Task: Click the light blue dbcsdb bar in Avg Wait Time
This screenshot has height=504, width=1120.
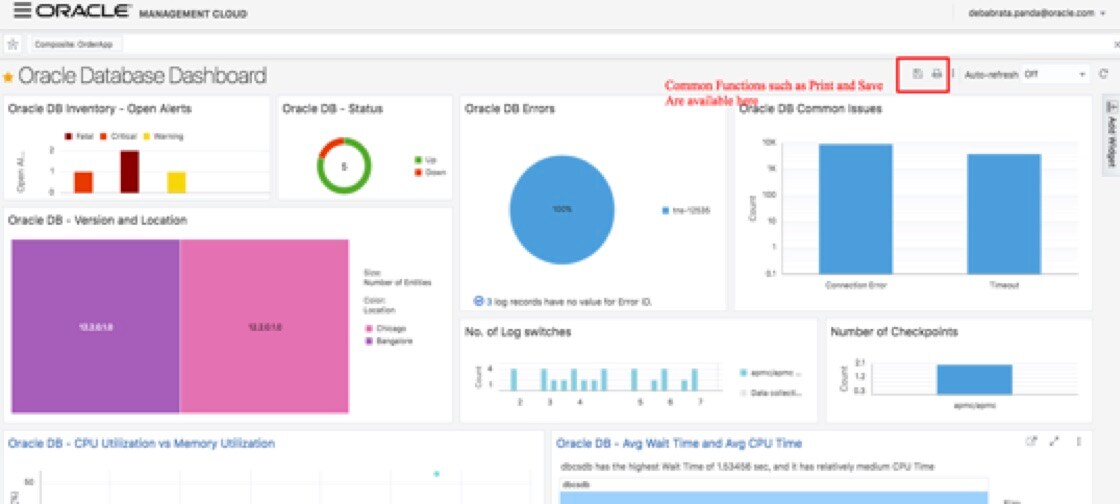Action: pos(774,498)
